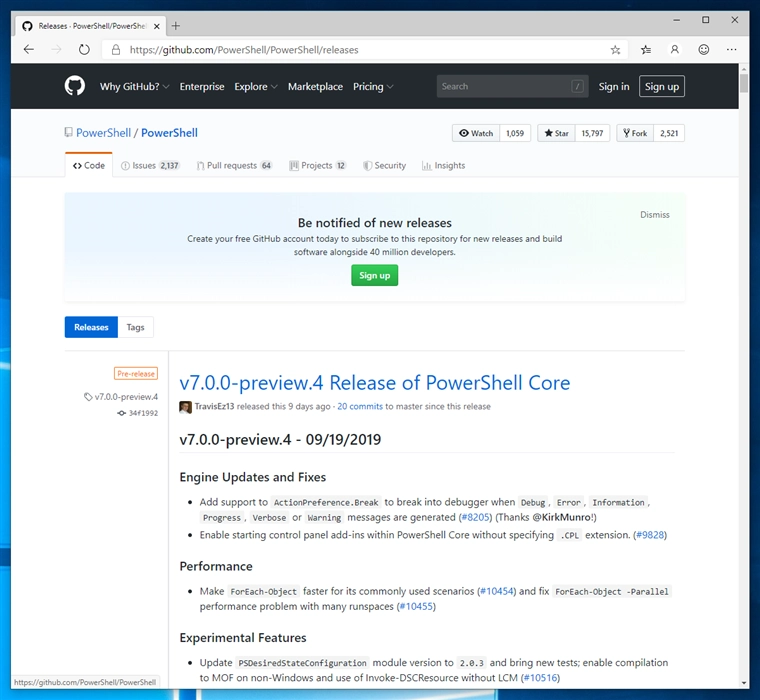Click the @KirkMunro mention
Image resolution: width=760 pixels, height=700 pixels.
pos(562,517)
